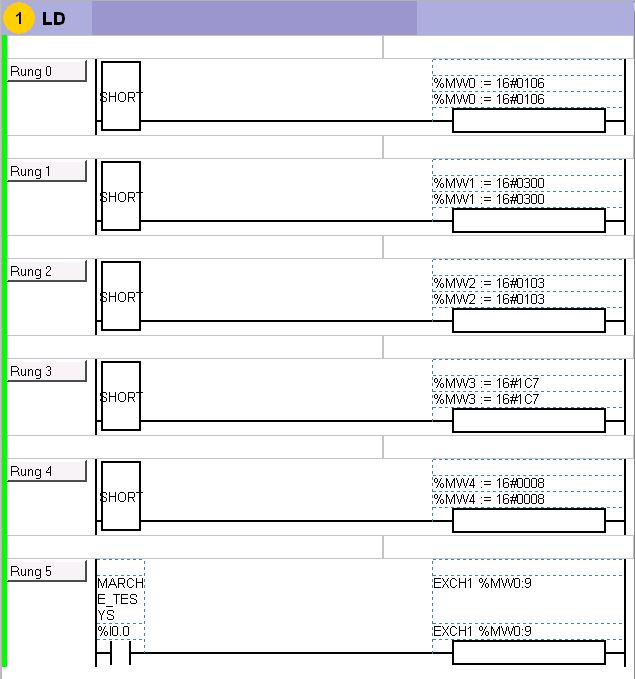This screenshot has width=635, height=679.
Task: Select Rung 0 operation block box
Action: (x=529, y=121)
